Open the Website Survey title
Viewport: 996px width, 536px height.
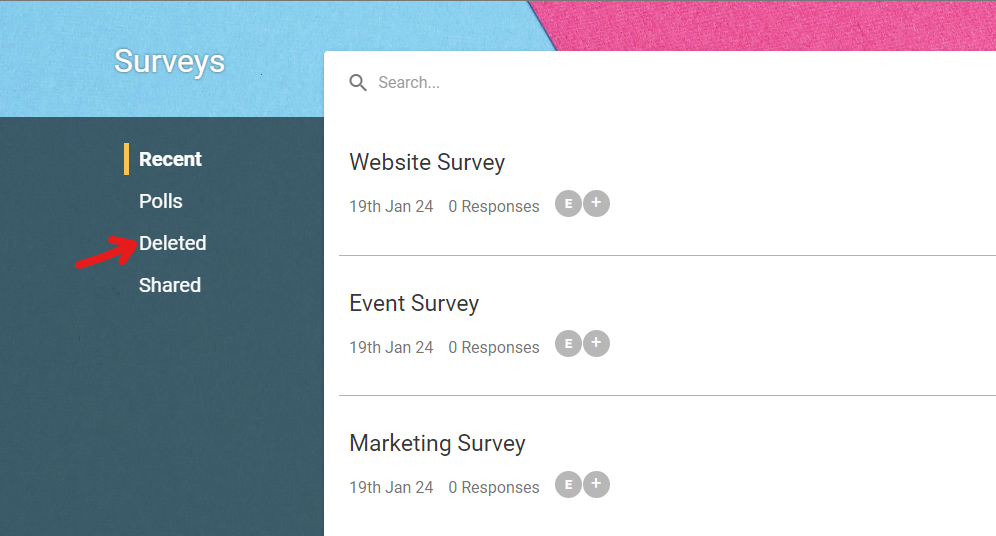tap(427, 162)
